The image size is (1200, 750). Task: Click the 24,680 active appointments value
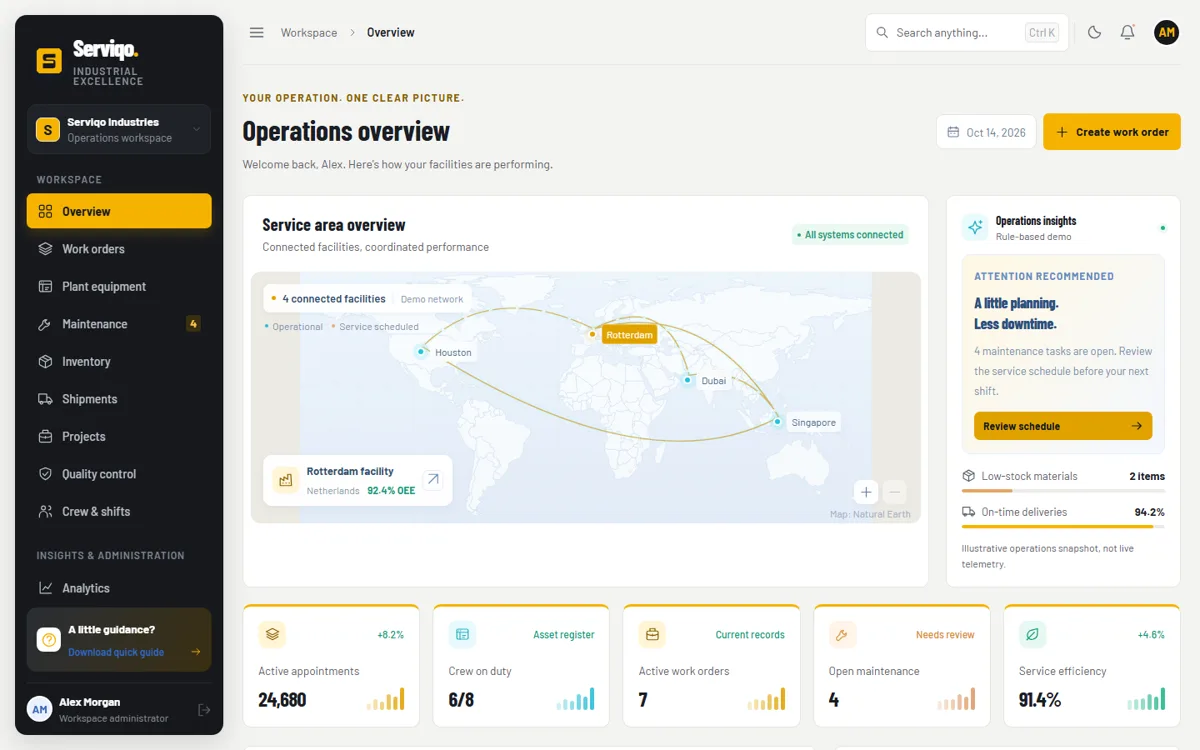pos(282,700)
